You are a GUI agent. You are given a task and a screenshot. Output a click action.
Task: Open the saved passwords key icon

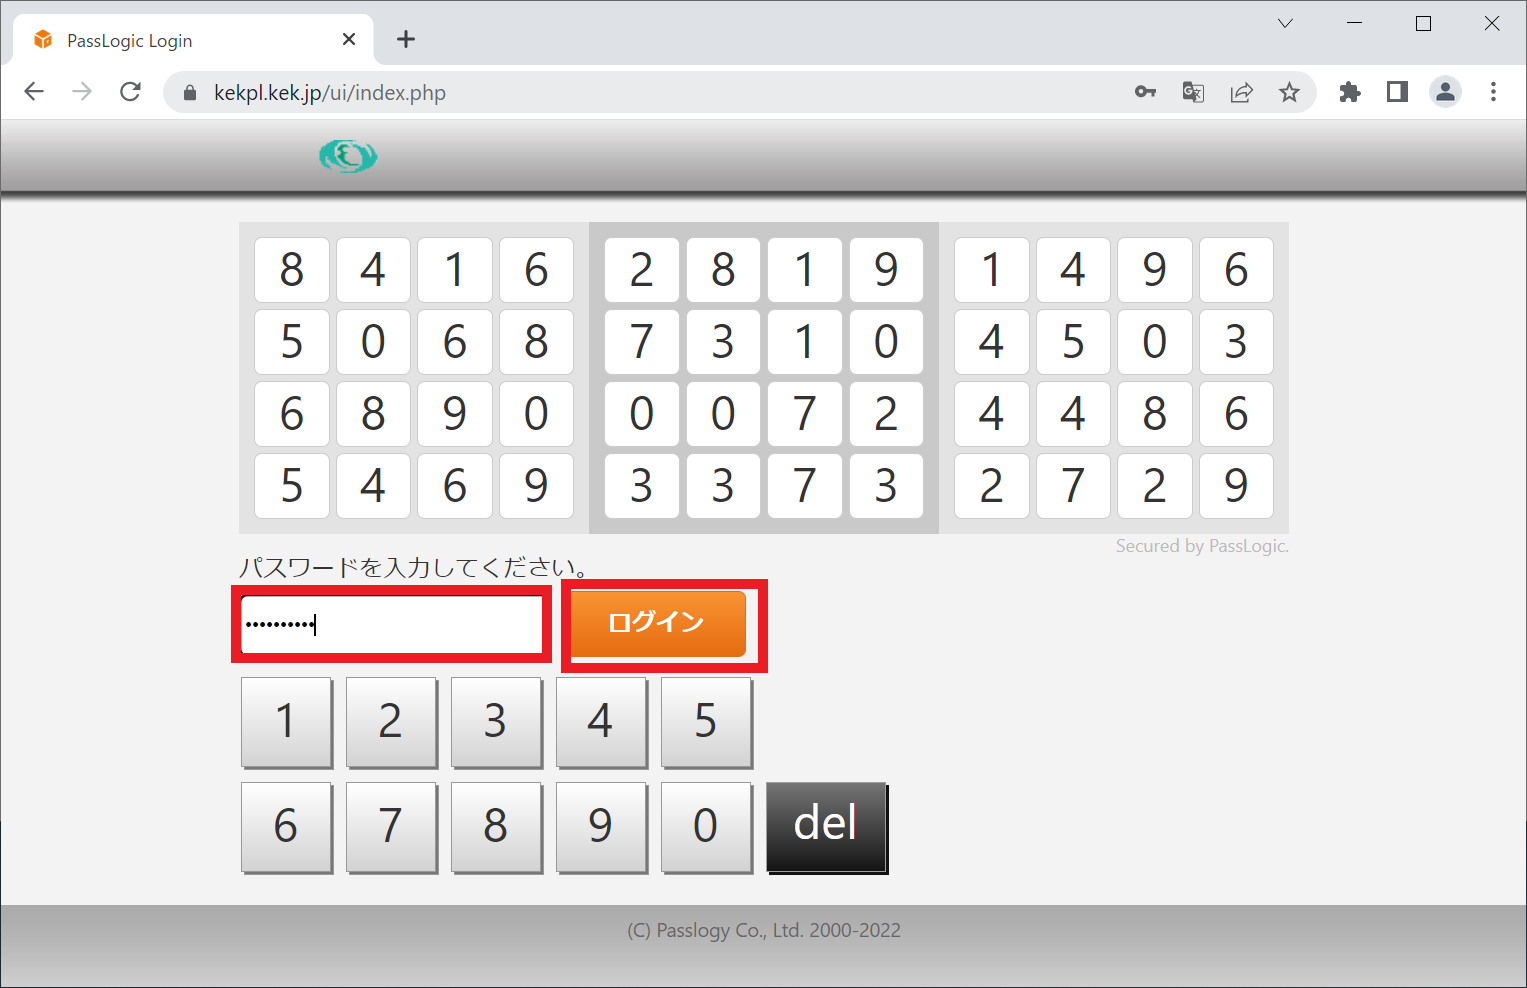(1145, 92)
